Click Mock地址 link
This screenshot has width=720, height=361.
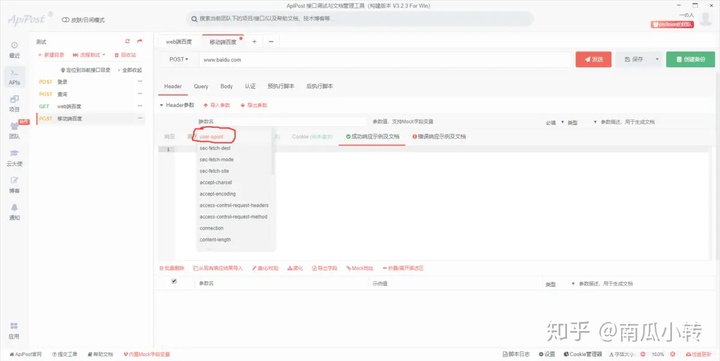click(x=360, y=268)
